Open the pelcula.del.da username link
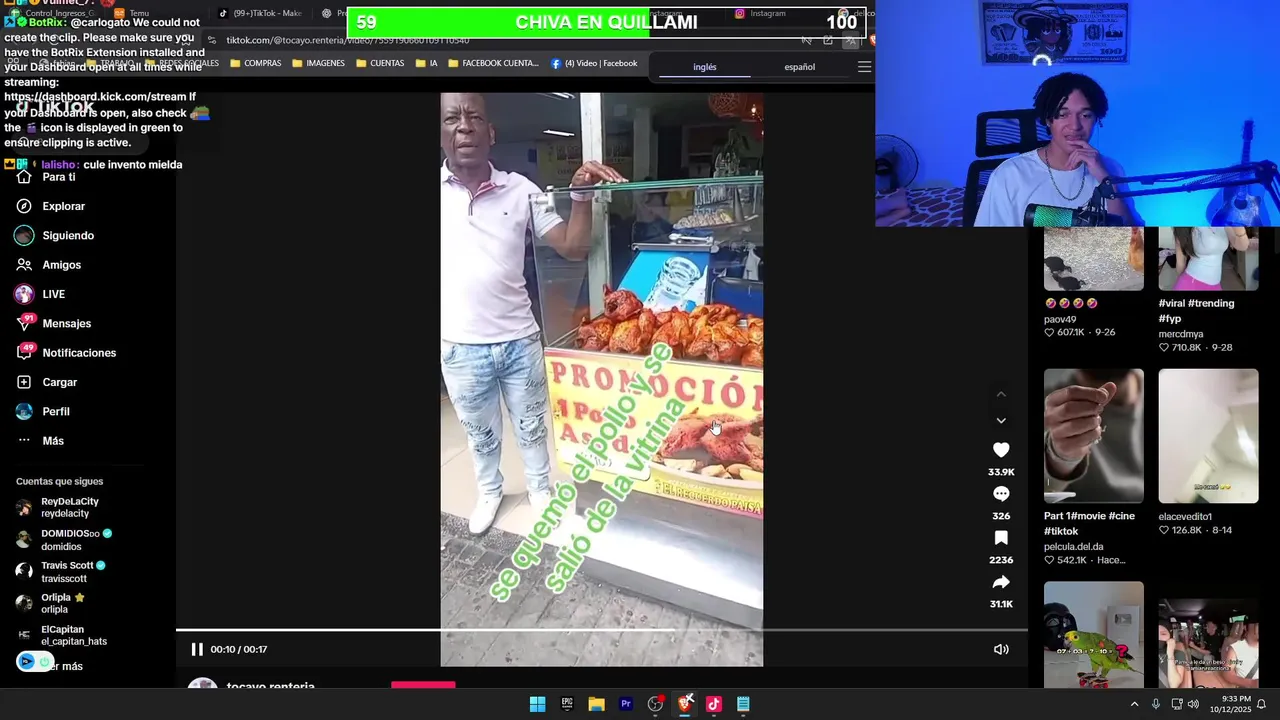 [x=1073, y=547]
